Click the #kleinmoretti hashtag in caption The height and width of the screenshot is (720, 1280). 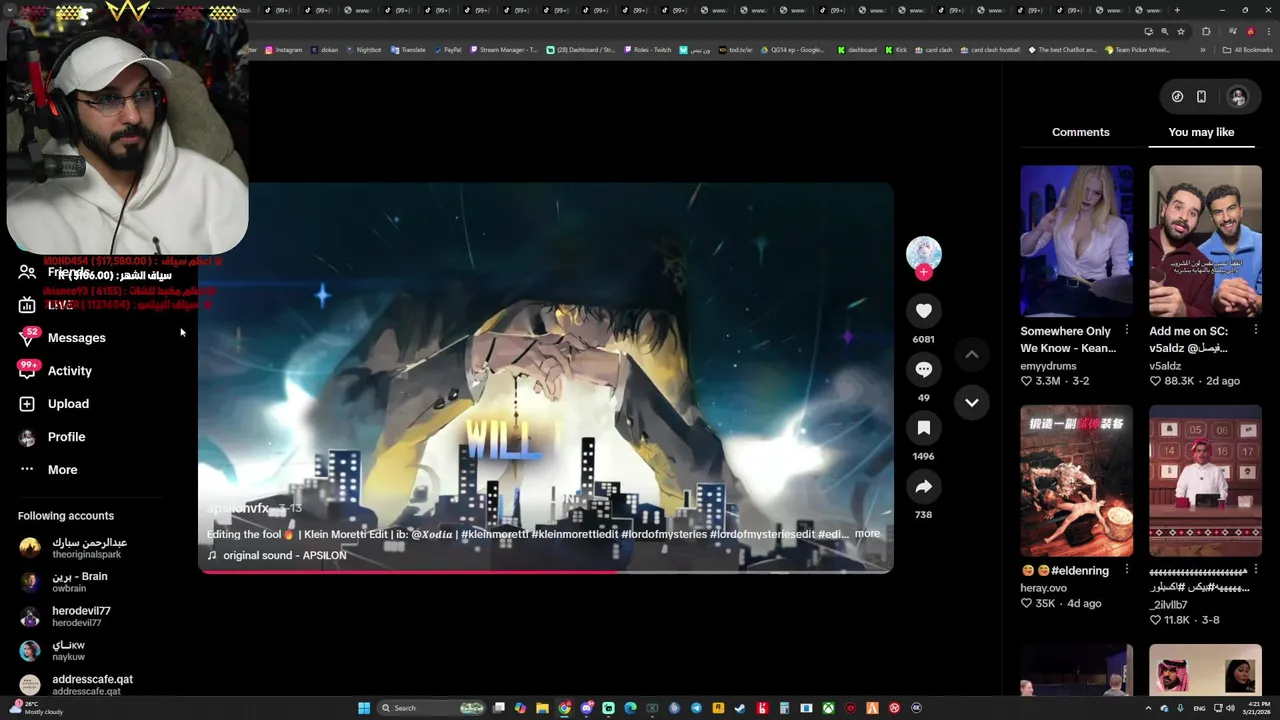[495, 534]
